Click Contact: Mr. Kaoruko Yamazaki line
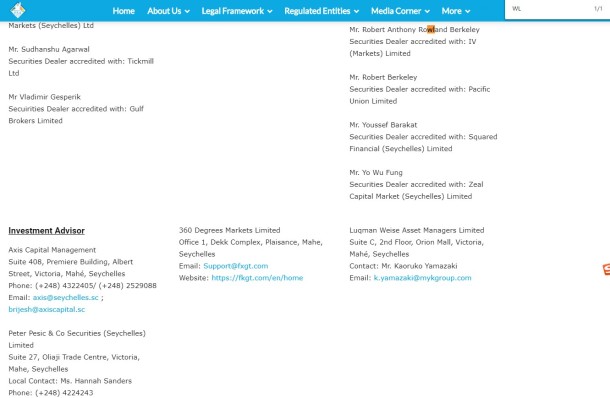This screenshot has height=398, width=610. (403, 266)
